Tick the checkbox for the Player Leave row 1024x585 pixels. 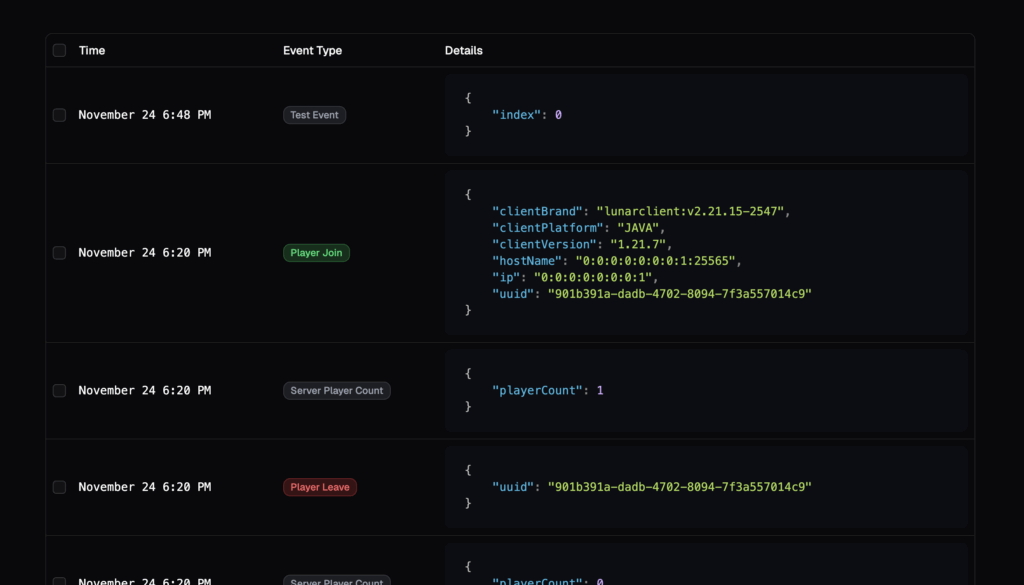(x=59, y=487)
